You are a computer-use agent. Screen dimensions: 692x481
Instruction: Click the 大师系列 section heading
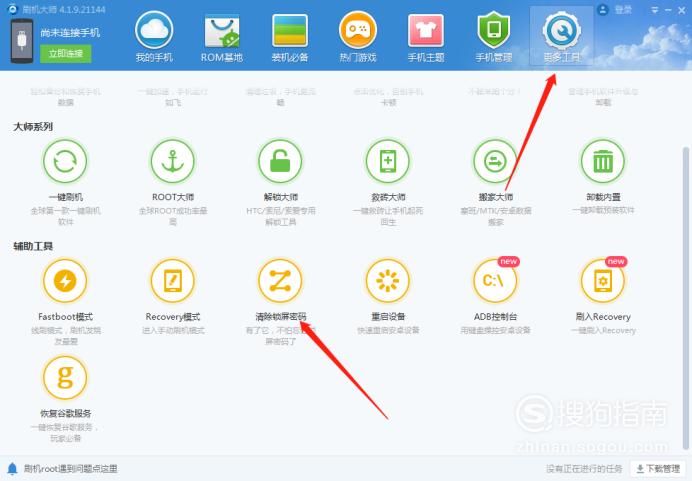tap(33, 127)
